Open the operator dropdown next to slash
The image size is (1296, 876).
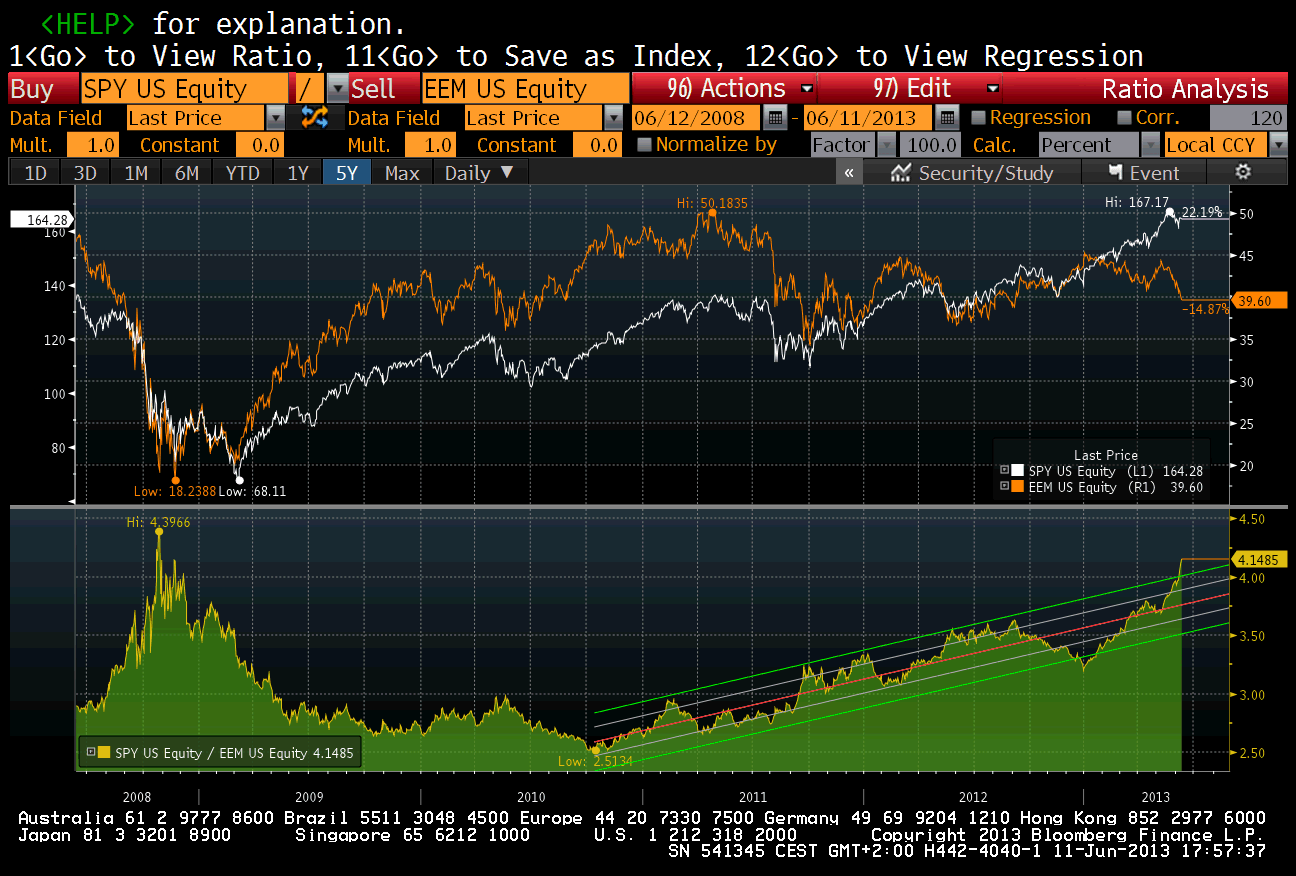pyautogui.click(x=338, y=89)
